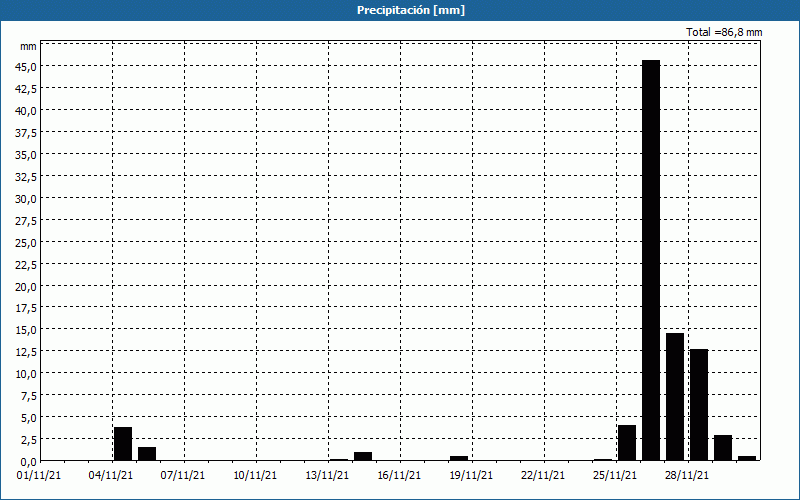The width and height of the screenshot is (800, 500).
Task: Select the 5,0 y-axis value
Action: click(29, 417)
